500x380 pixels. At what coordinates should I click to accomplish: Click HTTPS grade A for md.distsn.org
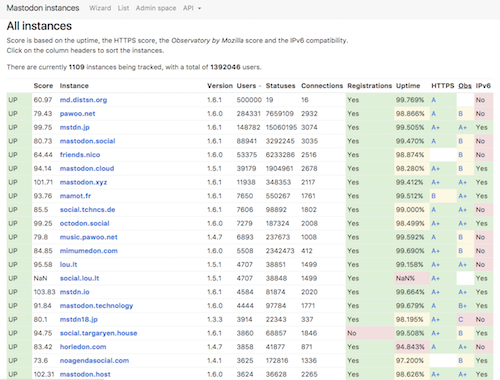coord(434,100)
